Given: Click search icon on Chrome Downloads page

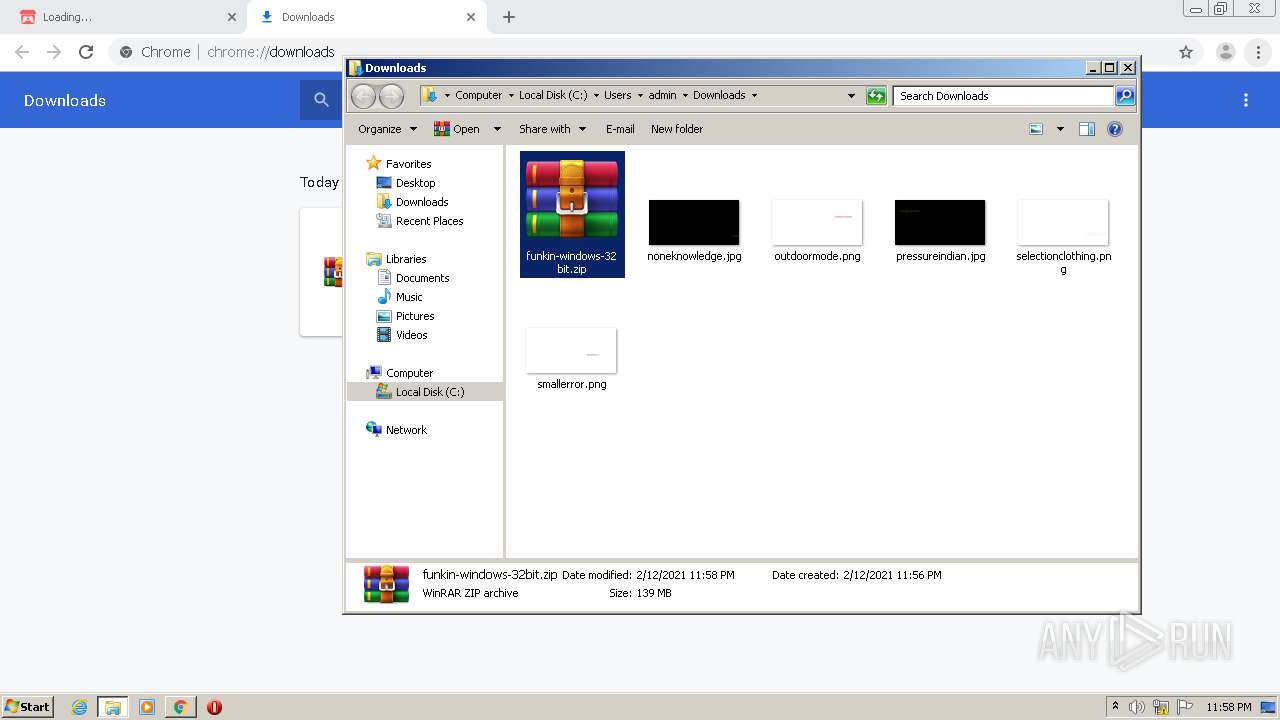Looking at the screenshot, I should pyautogui.click(x=321, y=100).
